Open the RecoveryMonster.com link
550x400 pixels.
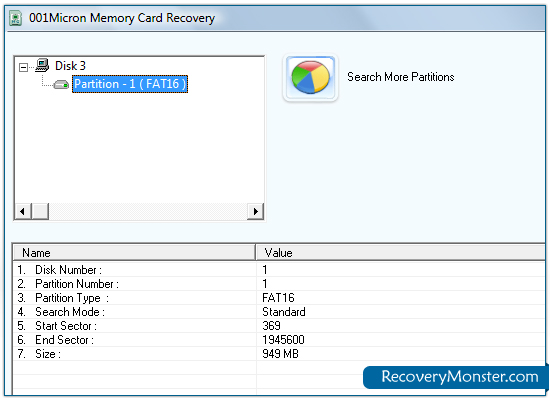point(455,377)
